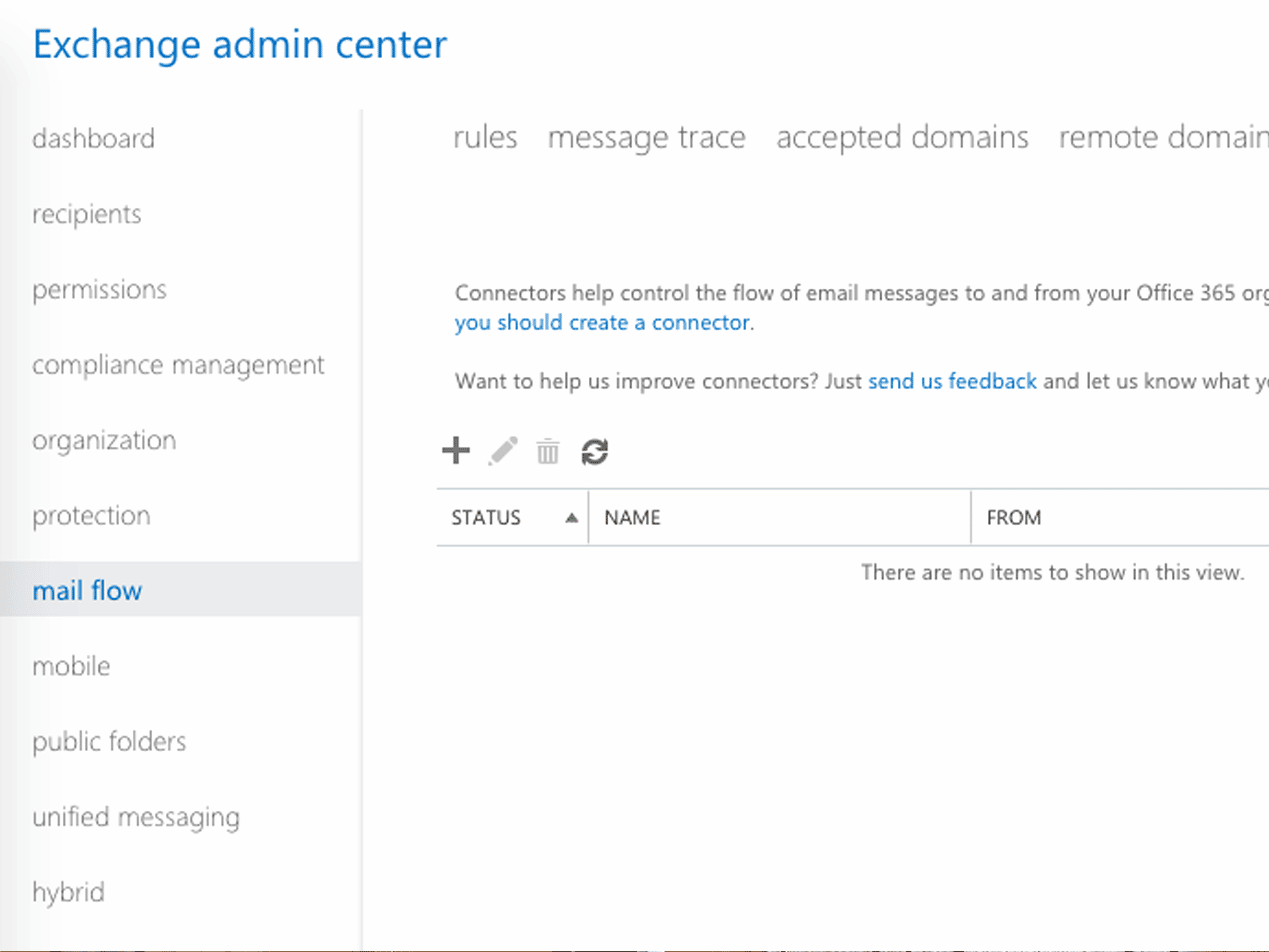Click the plus icon to add connector
The width and height of the screenshot is (1269, 952).
coord(456,452)
